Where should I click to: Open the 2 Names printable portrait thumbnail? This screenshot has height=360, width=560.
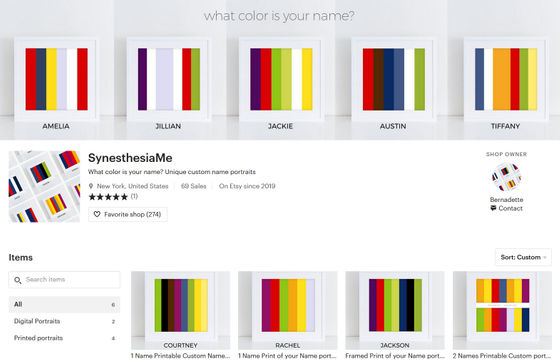pos(502,310)
